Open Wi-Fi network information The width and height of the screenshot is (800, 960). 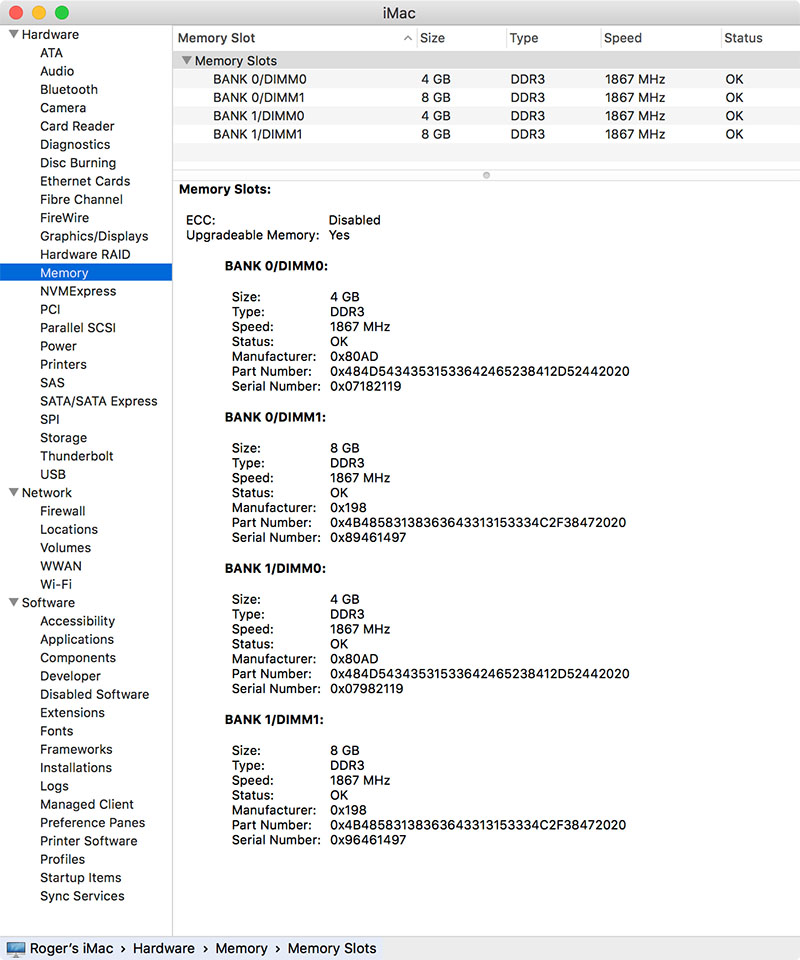(56, 585)
